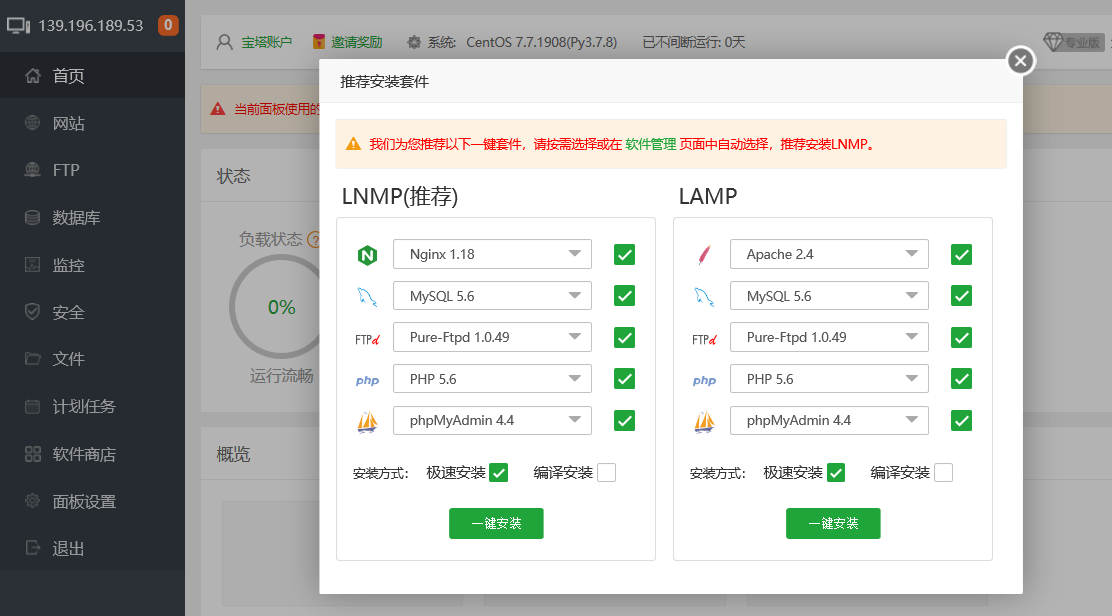
Task: Click the FTP icon in LNMP panel
Action: click(367, 339)
